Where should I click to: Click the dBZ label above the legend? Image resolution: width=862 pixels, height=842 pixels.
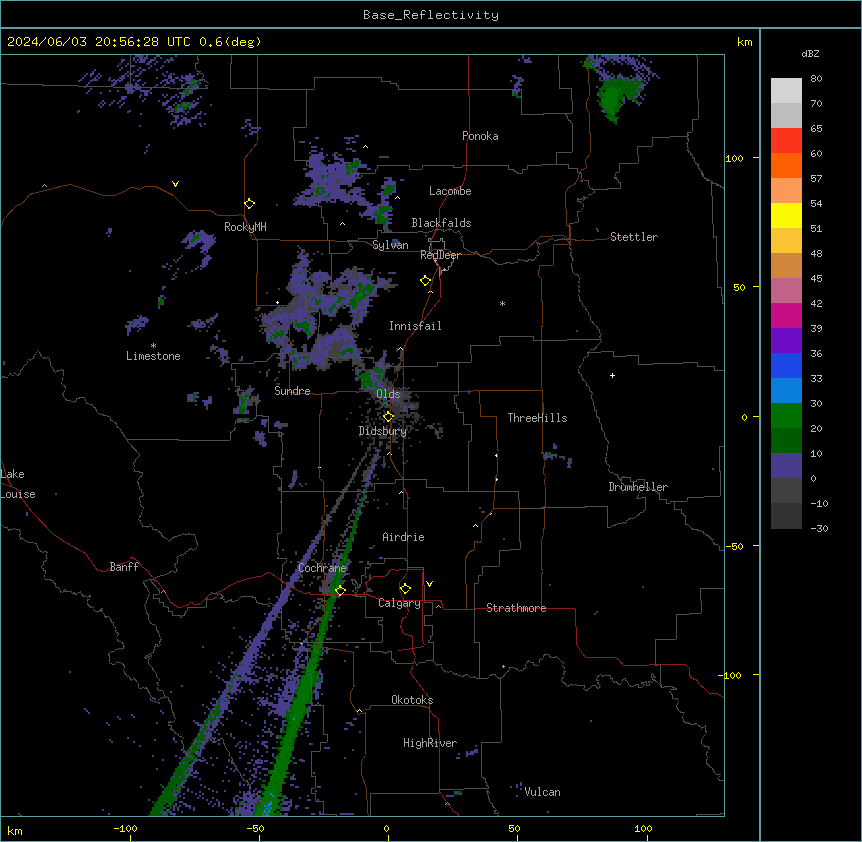[810, 54]
